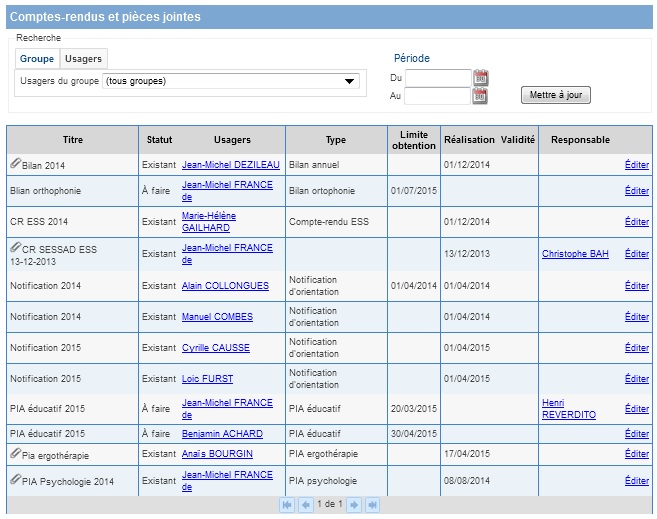Open the 'Du' date calendar picker
This screenshot has height=519, width=657.
pos(480,78)
